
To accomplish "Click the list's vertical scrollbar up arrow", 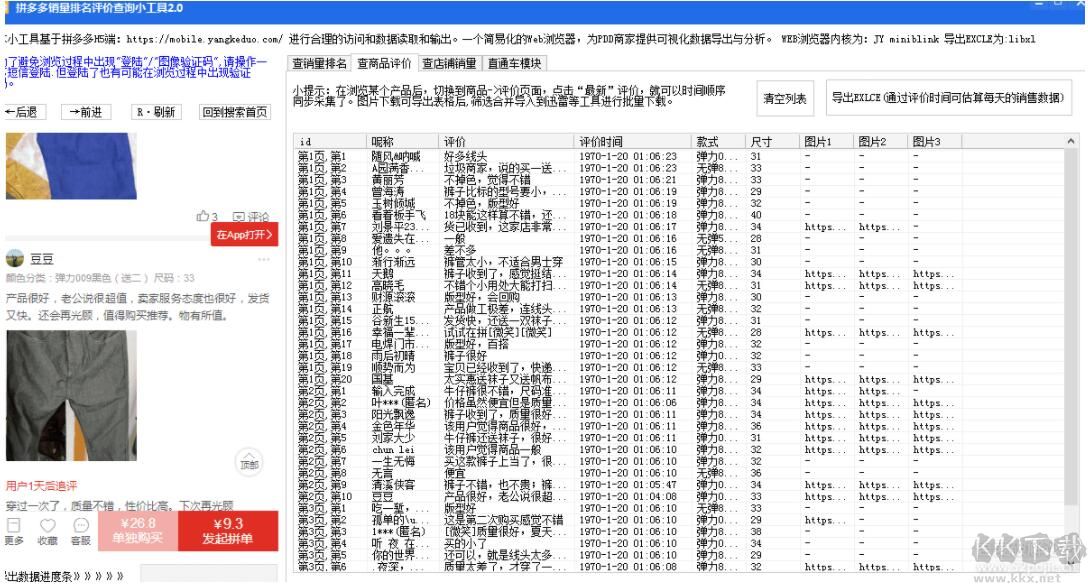I will [x=1072, y=142].
